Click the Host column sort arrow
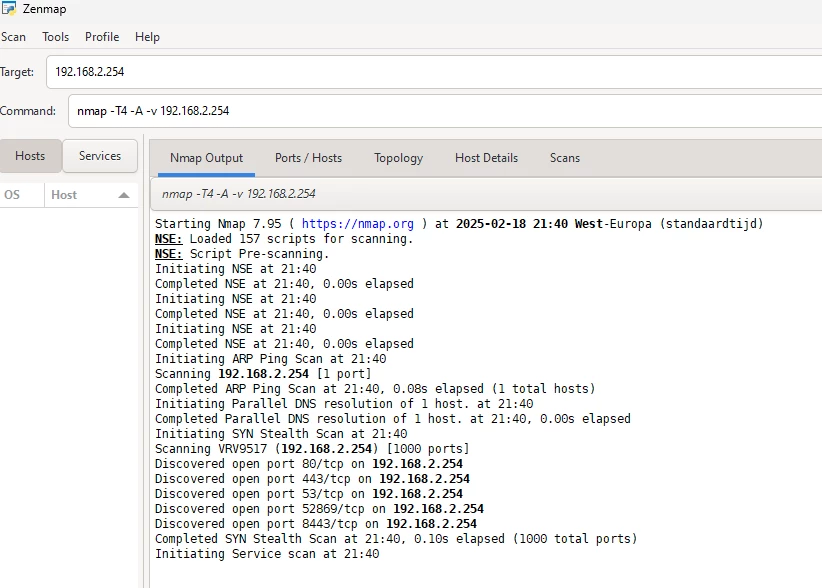 [x=124, y=195]
